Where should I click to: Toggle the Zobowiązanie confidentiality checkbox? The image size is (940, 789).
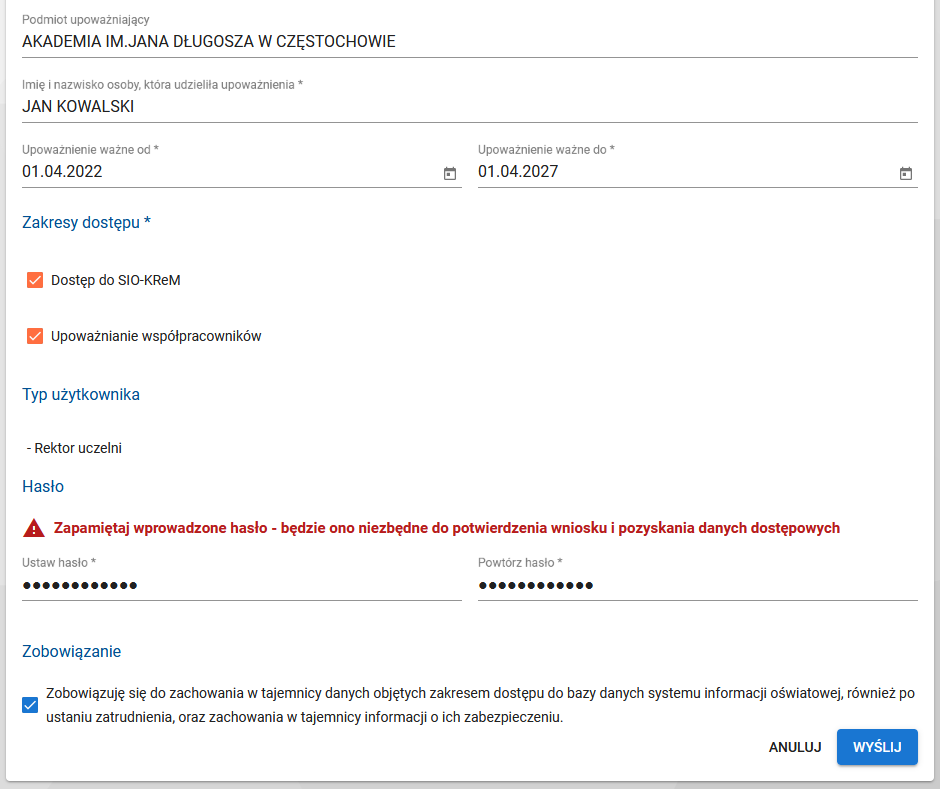pos(29,705)
